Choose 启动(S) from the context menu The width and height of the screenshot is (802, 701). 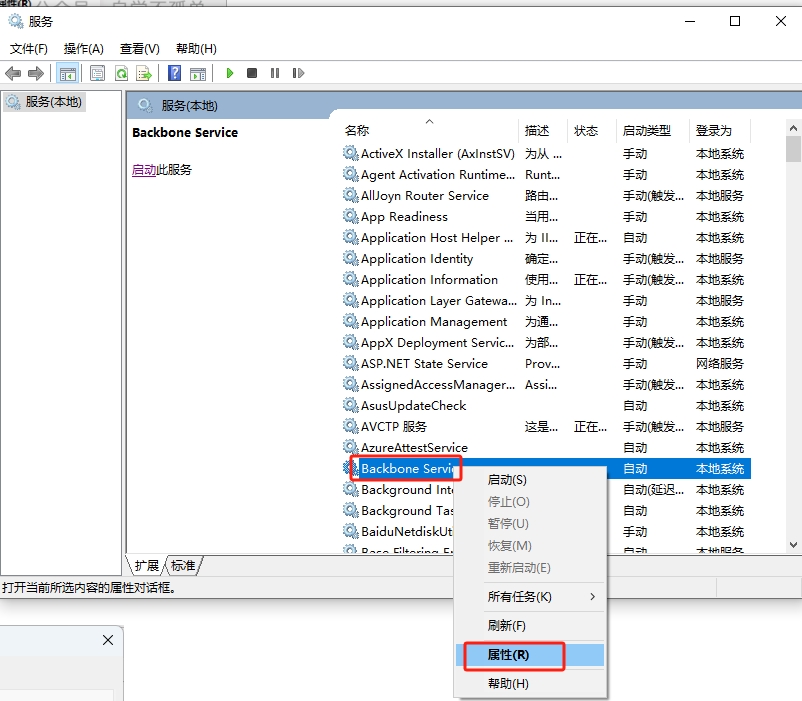click(x=507, y=480)
